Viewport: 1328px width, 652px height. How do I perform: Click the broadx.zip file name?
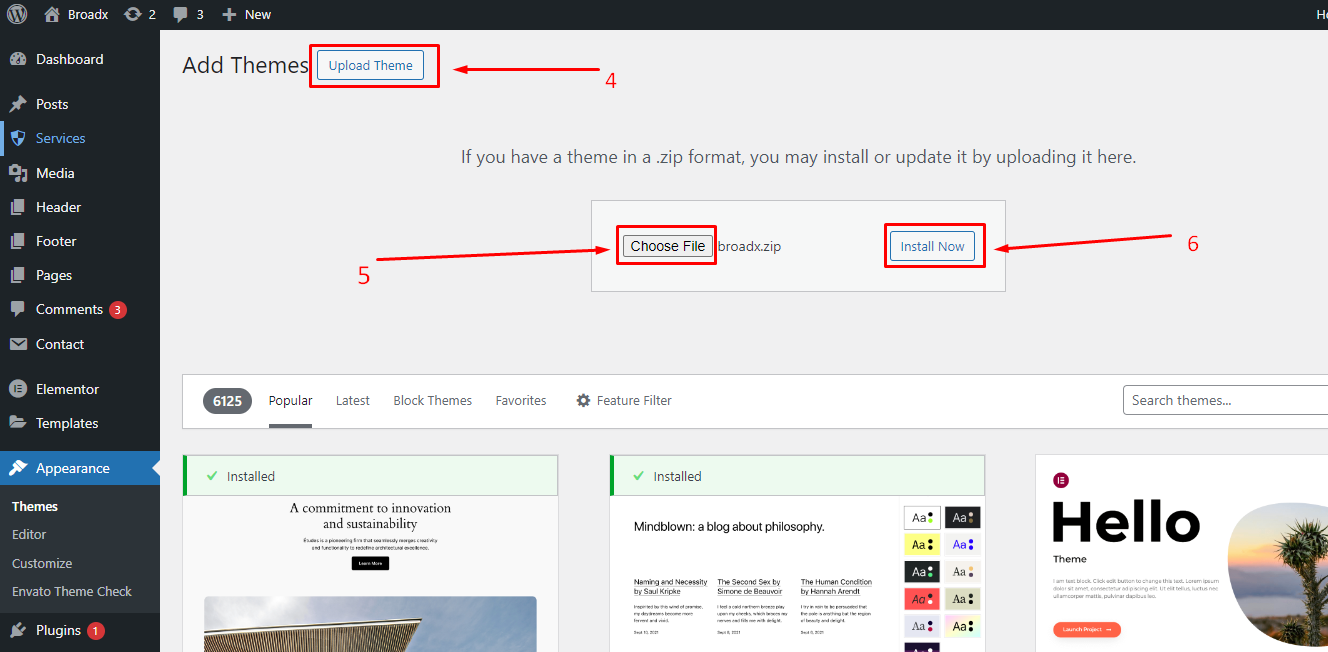tap(750, 246)
